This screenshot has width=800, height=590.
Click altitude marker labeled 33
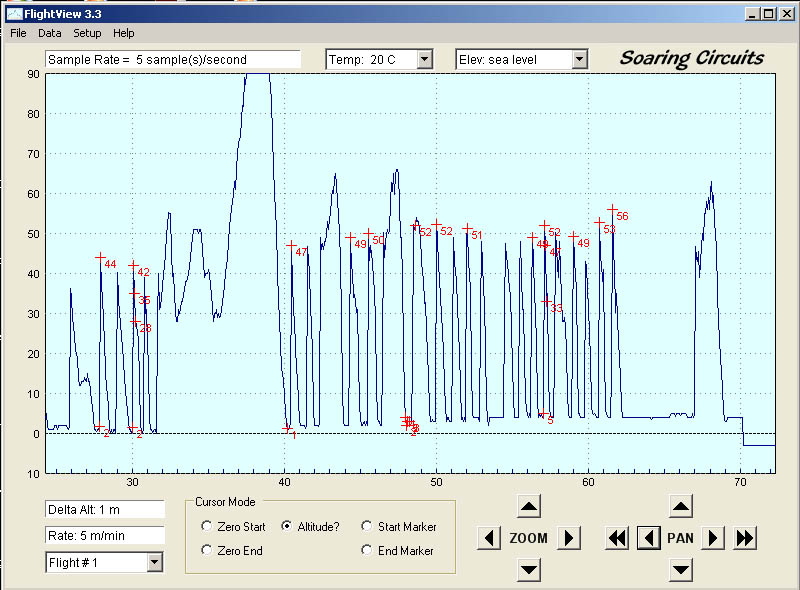(546, 301)
